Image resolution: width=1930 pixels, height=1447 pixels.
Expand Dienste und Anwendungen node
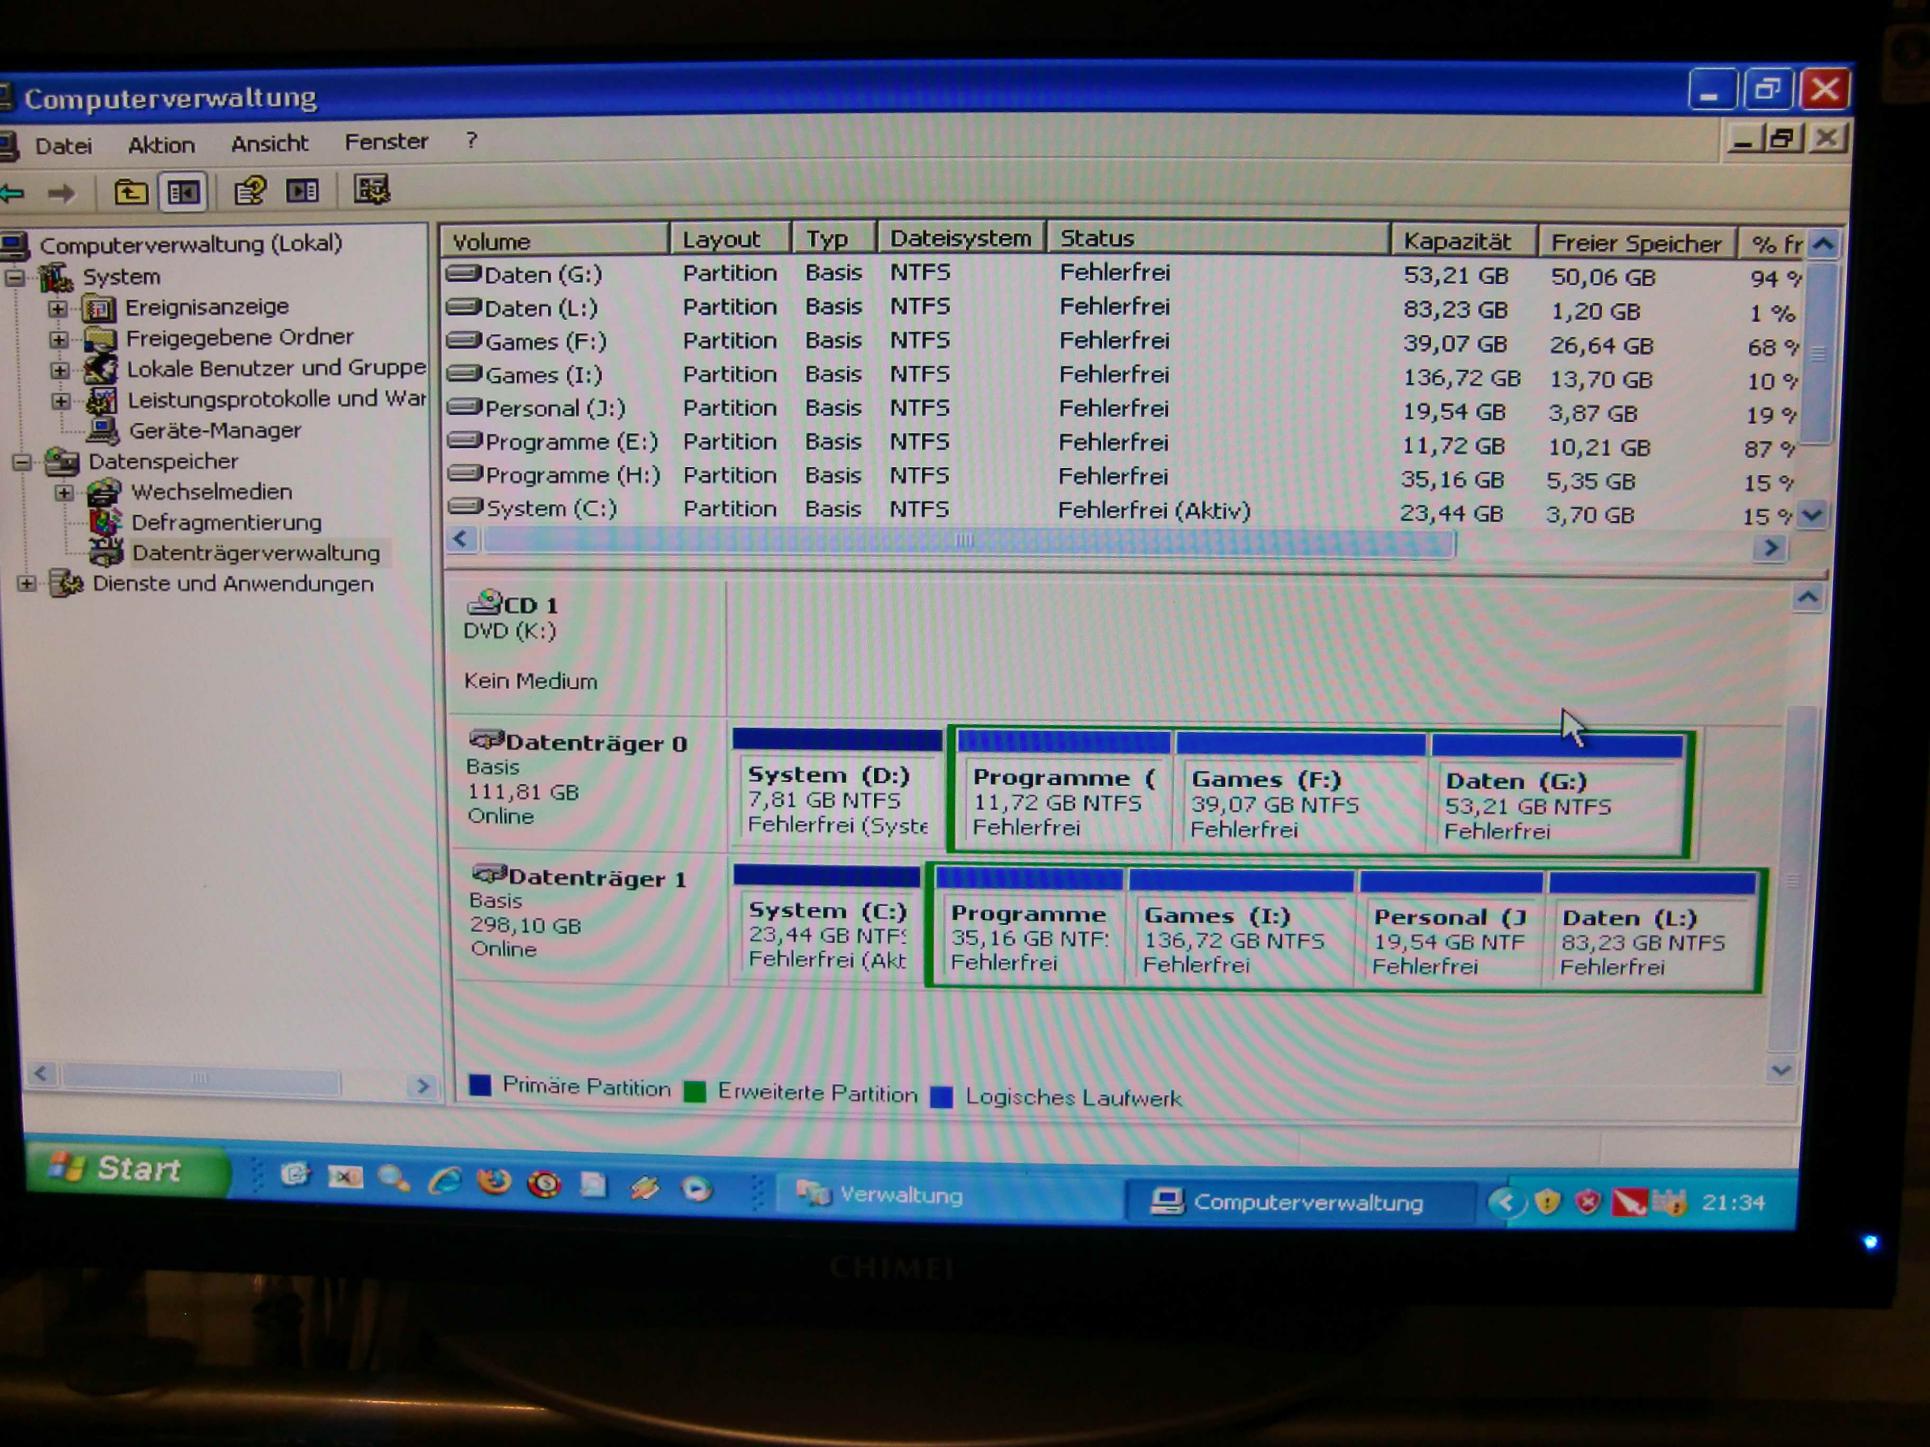(27, 583)
